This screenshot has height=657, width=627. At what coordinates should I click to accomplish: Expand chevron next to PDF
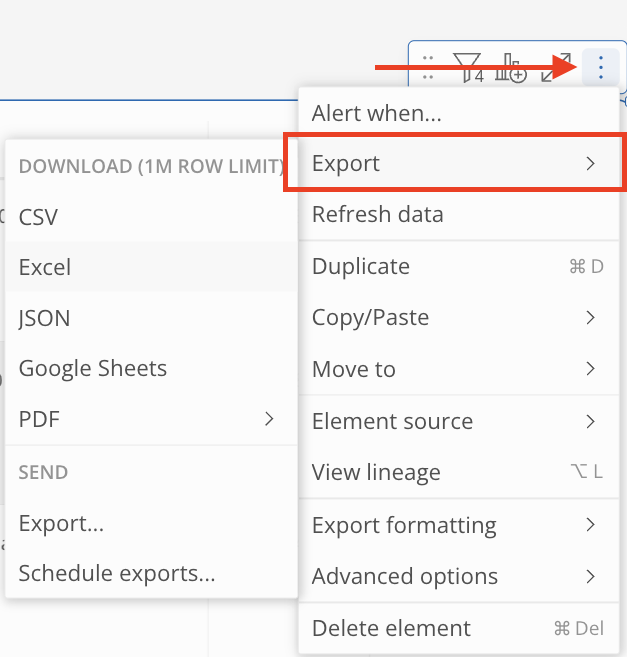click(269, 419)
